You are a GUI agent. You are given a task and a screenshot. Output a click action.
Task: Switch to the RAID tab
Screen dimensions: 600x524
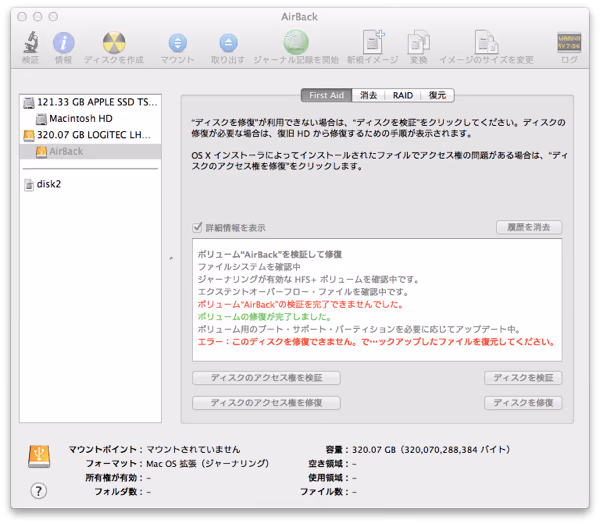(403, 95)
